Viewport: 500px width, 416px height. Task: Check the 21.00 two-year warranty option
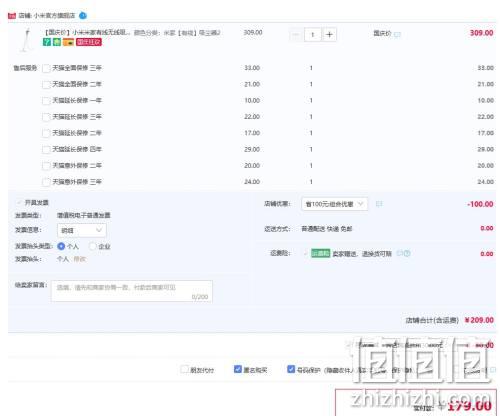tap(46, 85)
